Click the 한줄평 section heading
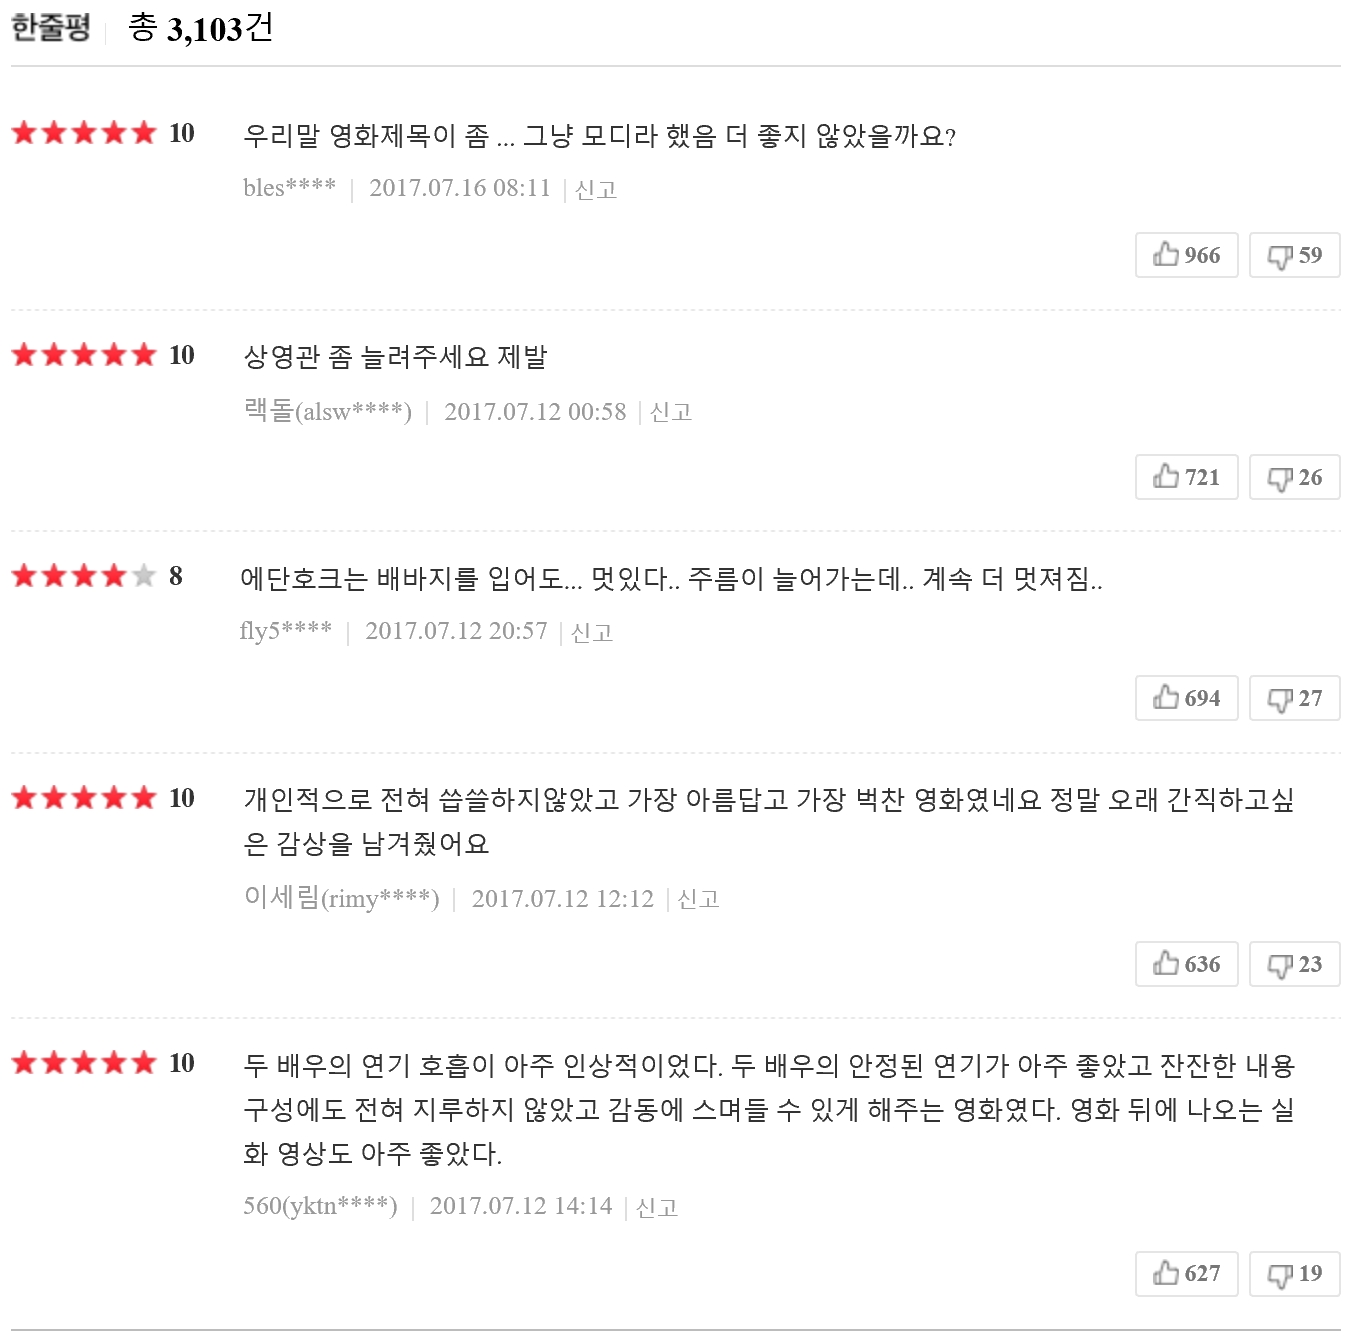The image size is (1354, 1343). 51,27
